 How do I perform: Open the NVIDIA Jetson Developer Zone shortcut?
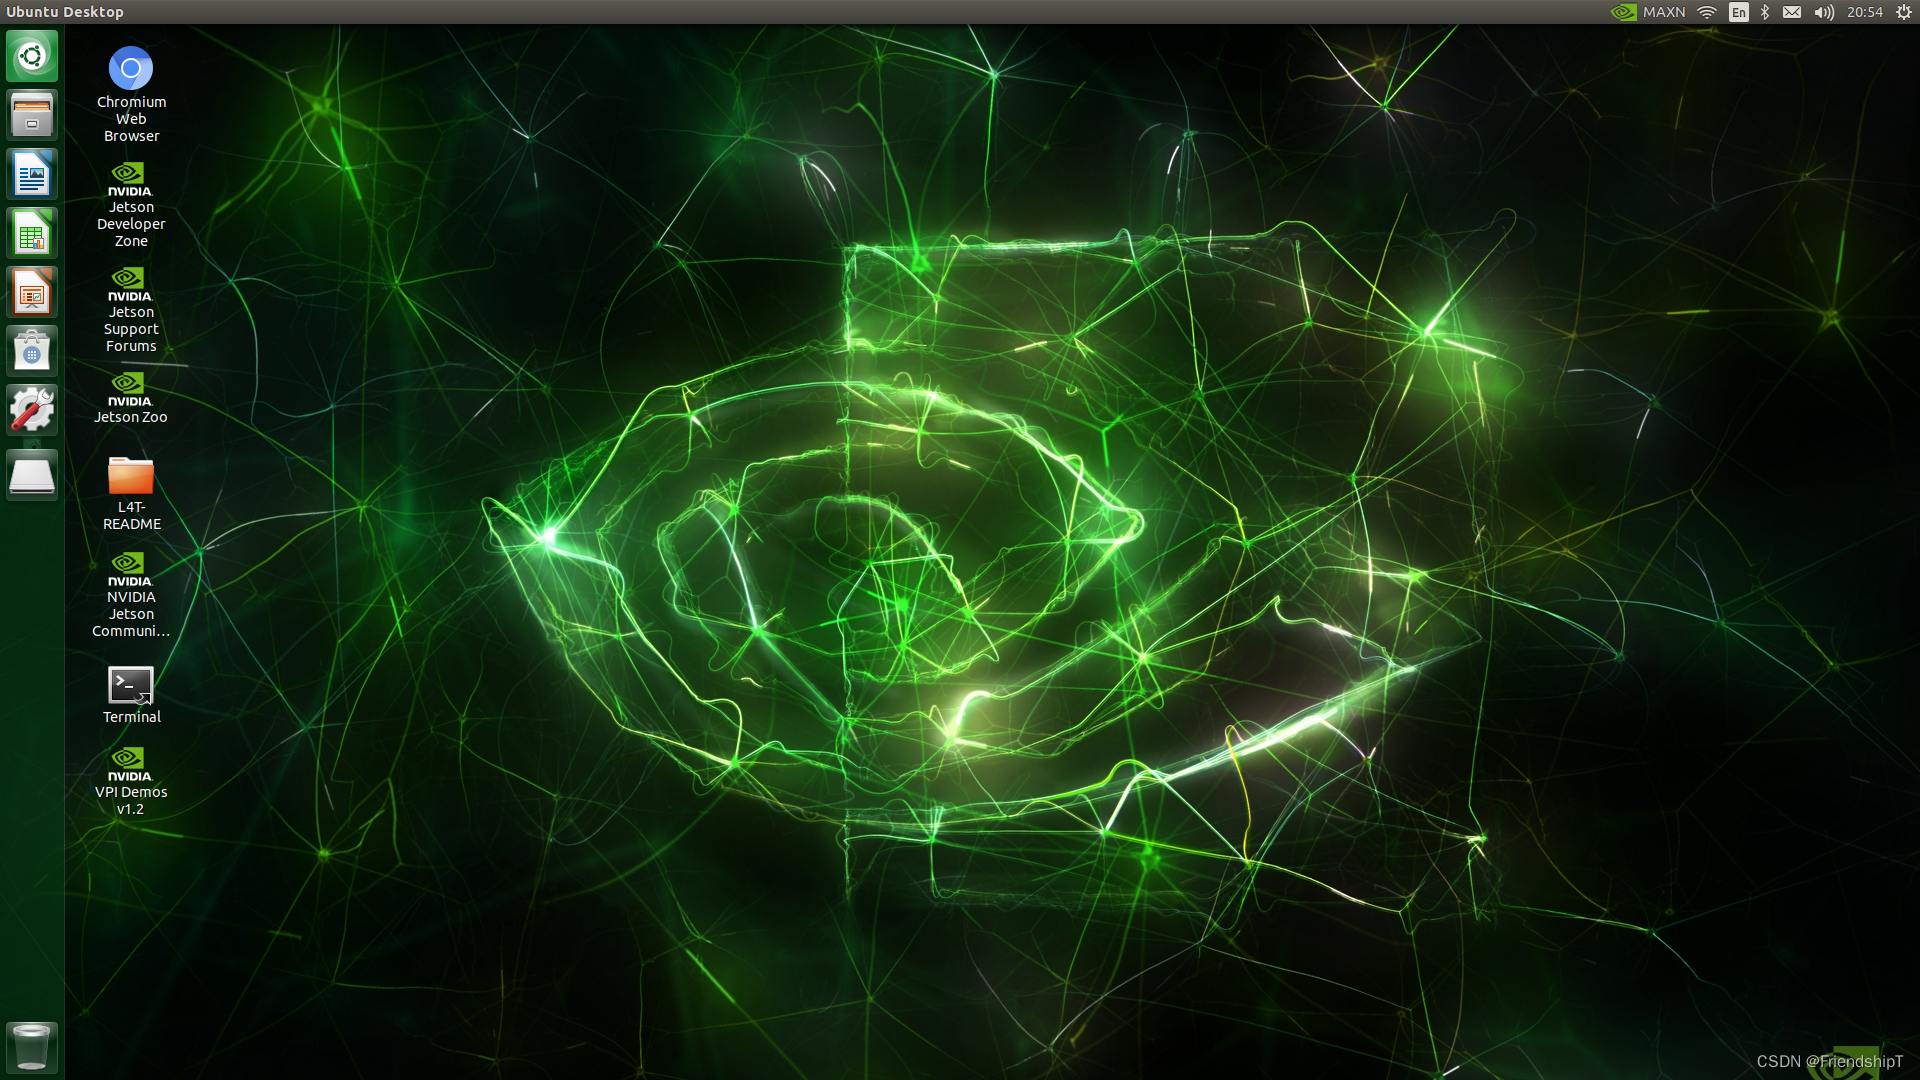coord(131,180)
